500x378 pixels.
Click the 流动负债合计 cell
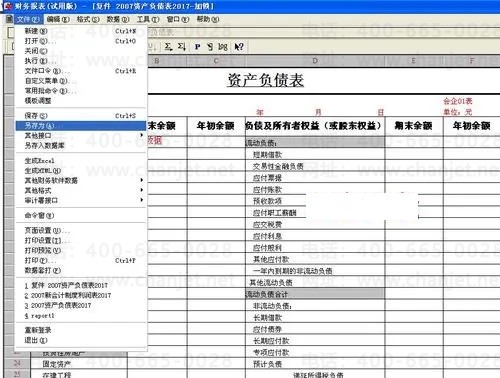315,294
